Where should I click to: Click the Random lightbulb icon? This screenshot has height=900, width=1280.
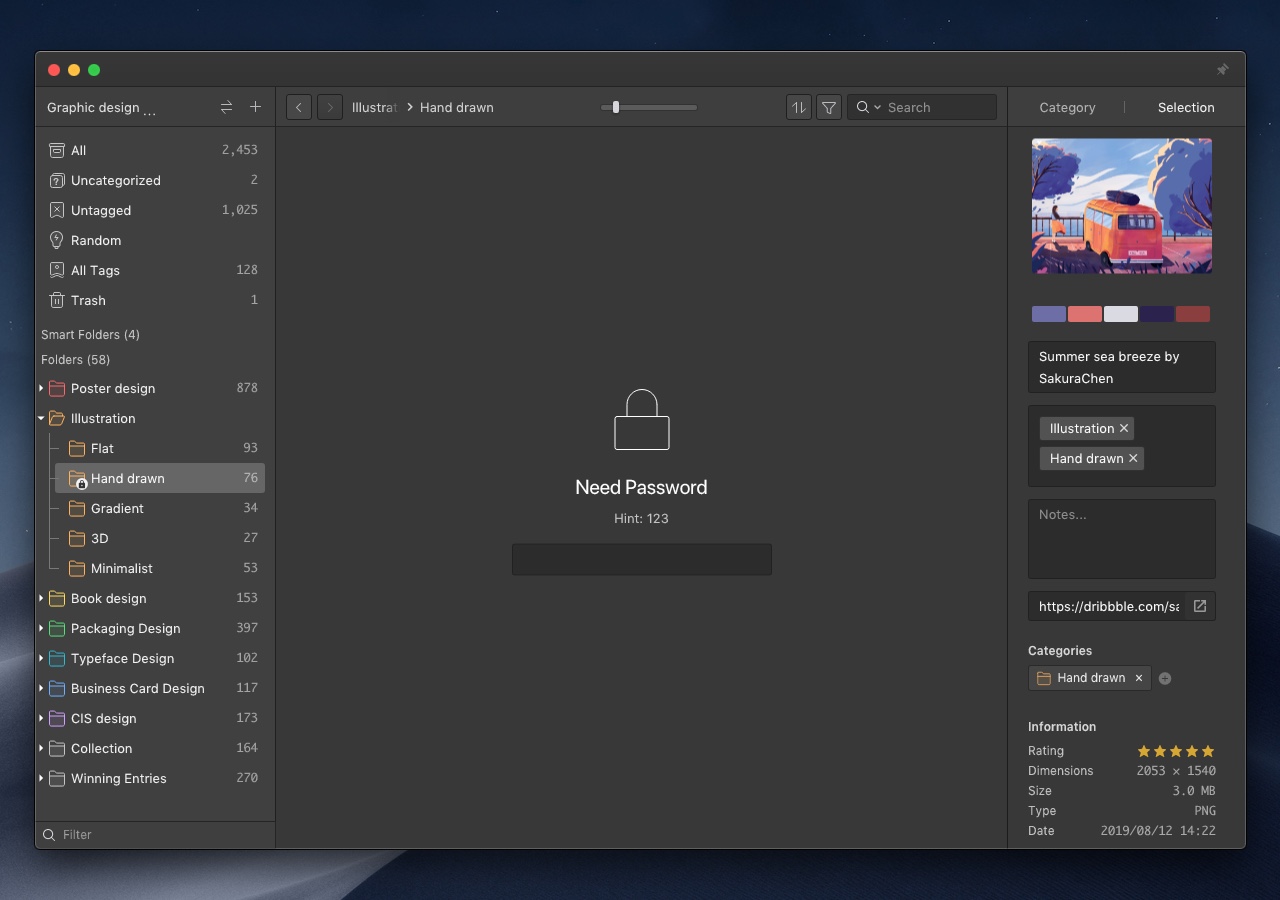click(57, 240)
